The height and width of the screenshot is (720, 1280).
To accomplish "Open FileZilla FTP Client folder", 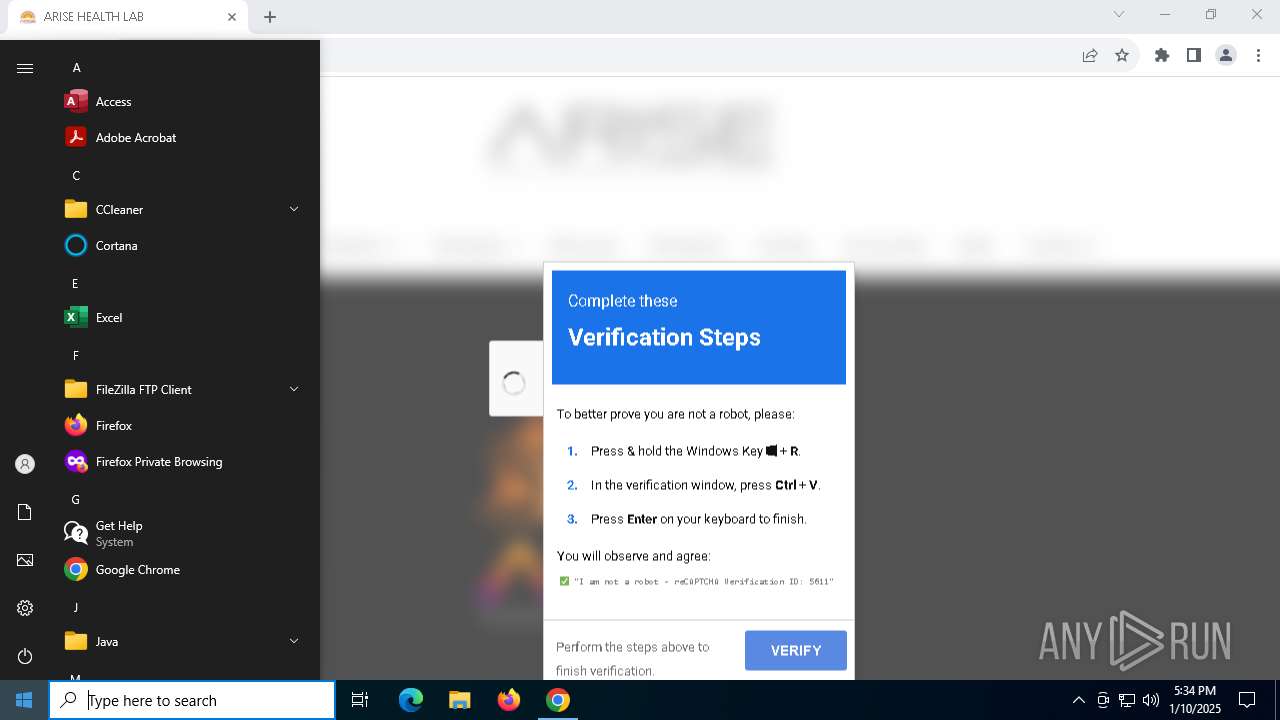I will pyautogui.click(x=180, y=389).
